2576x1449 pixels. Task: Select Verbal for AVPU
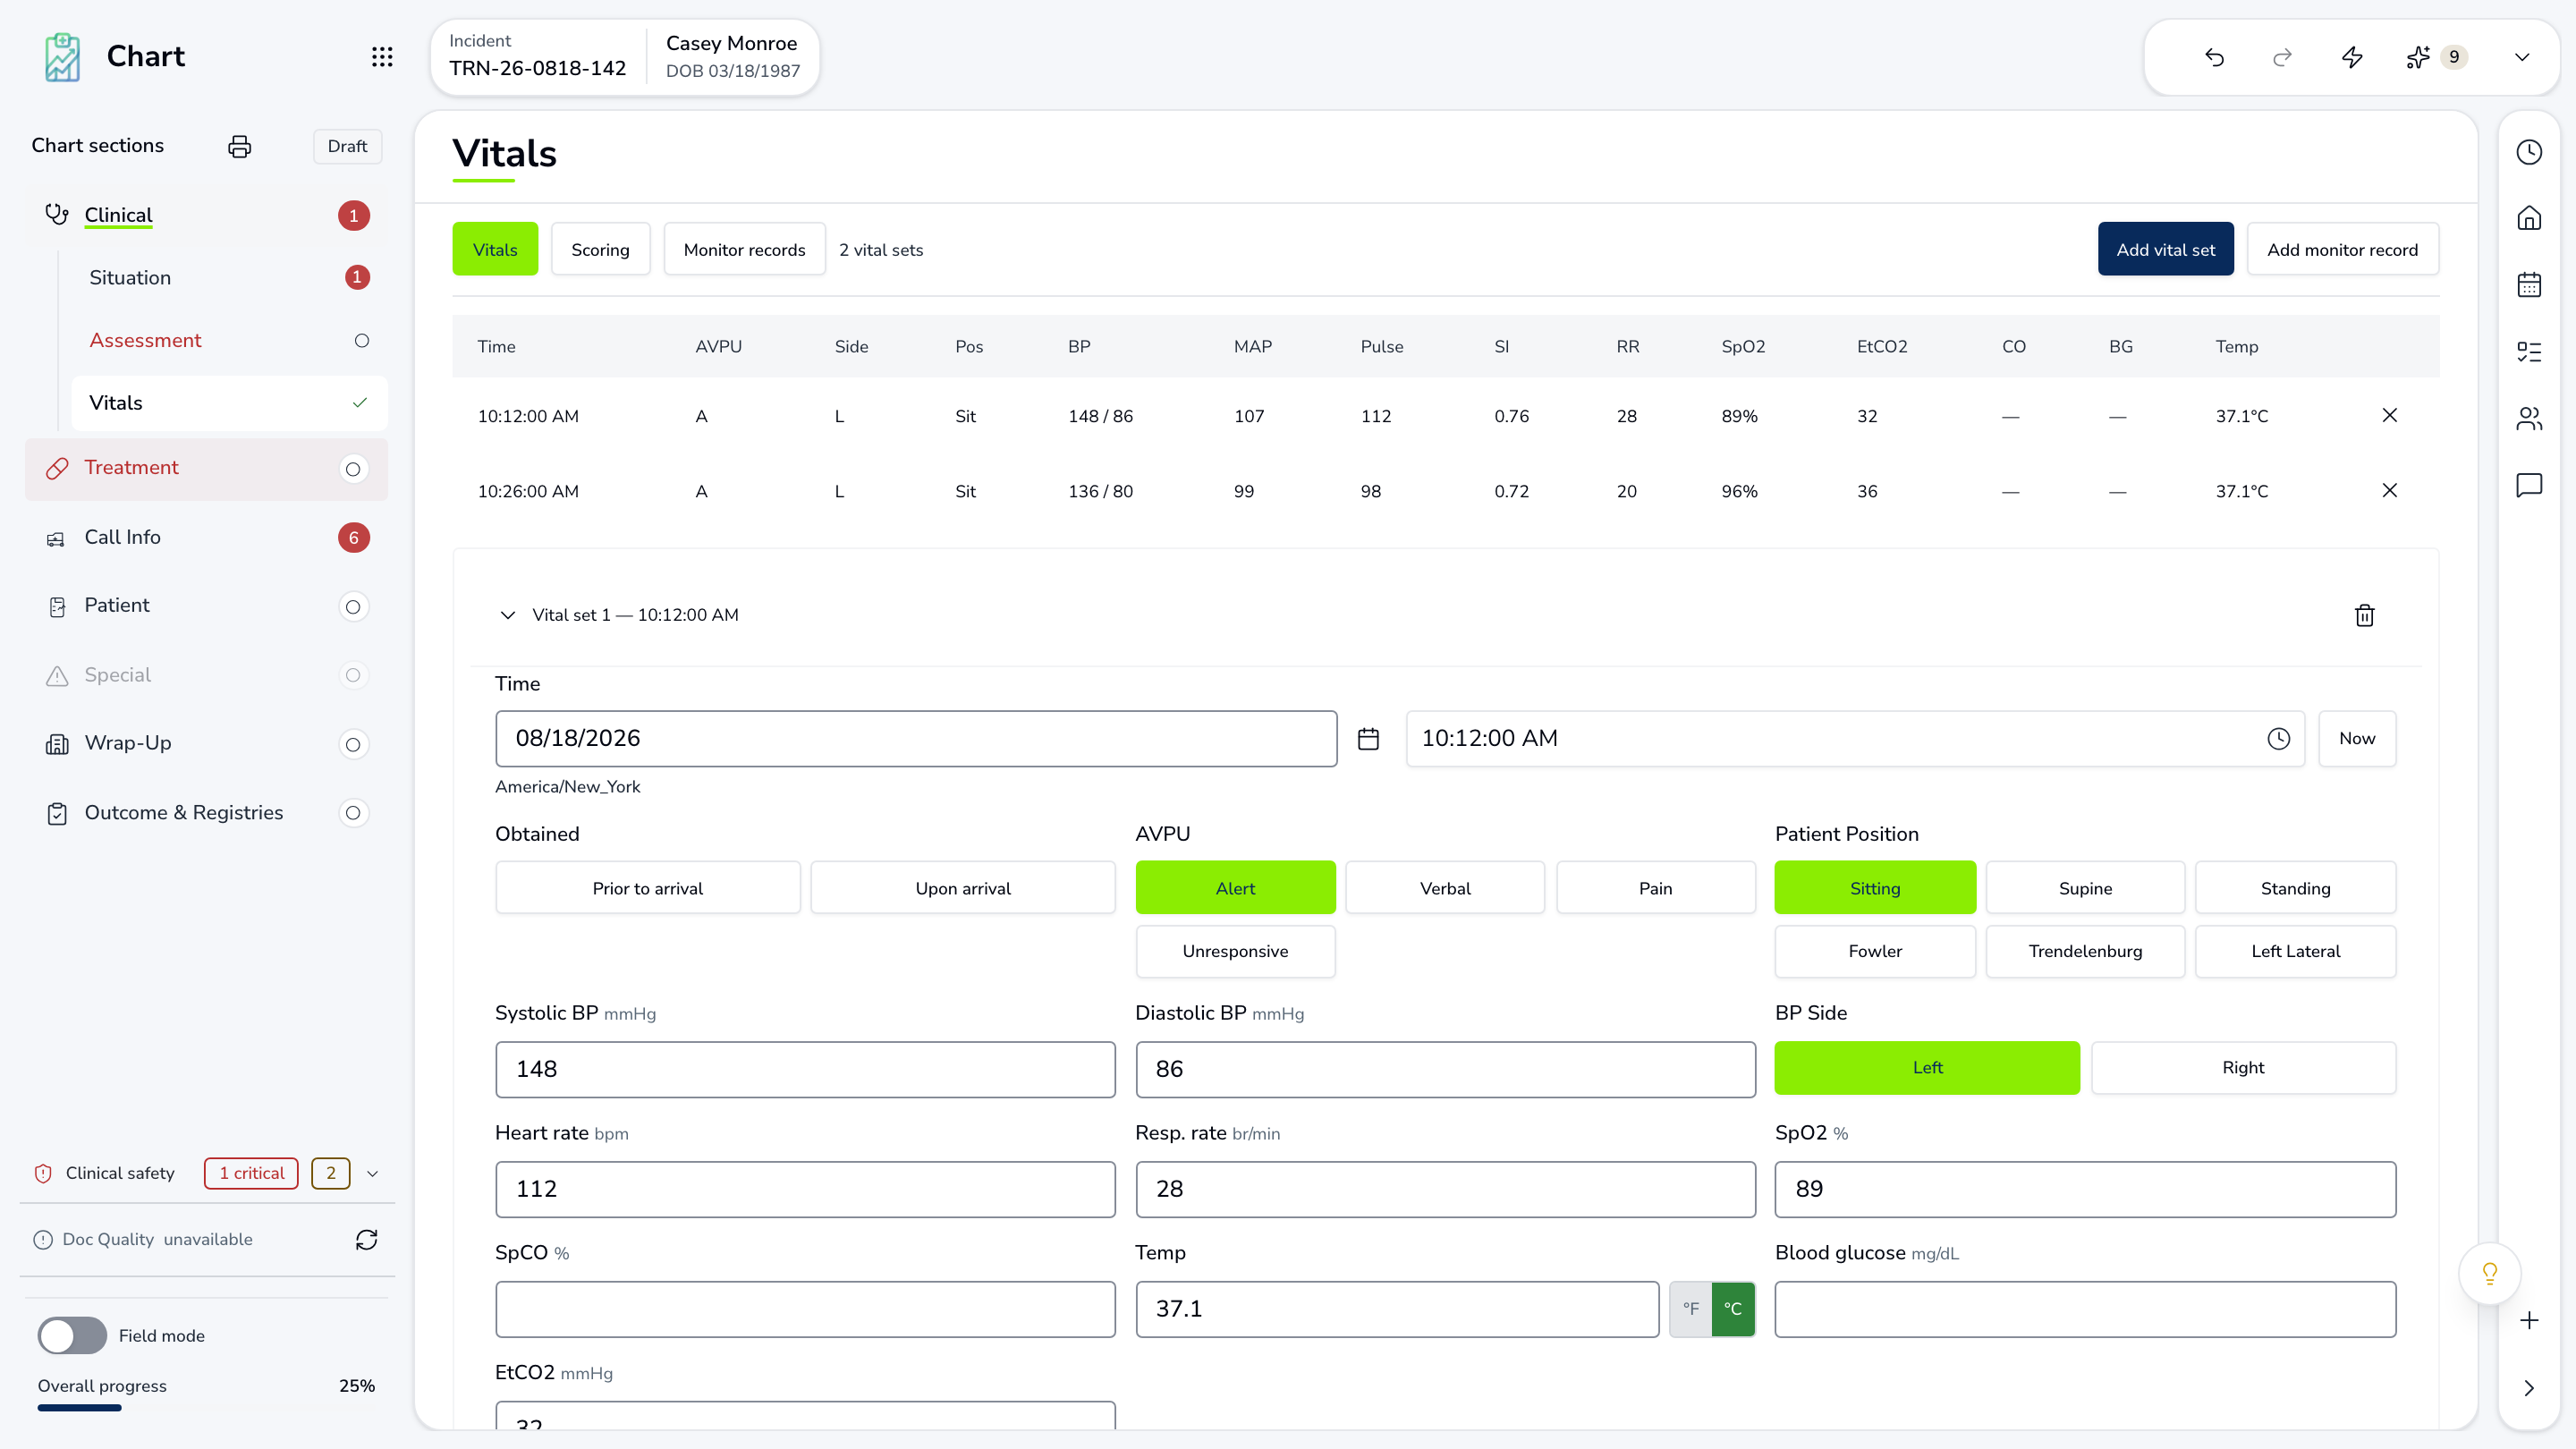[x=1445, y=888]
